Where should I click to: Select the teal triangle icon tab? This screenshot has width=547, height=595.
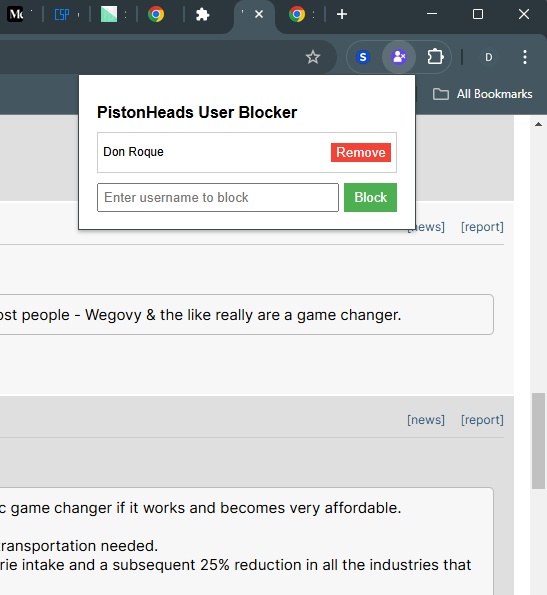pyautogui.click(x=109, y=14)
